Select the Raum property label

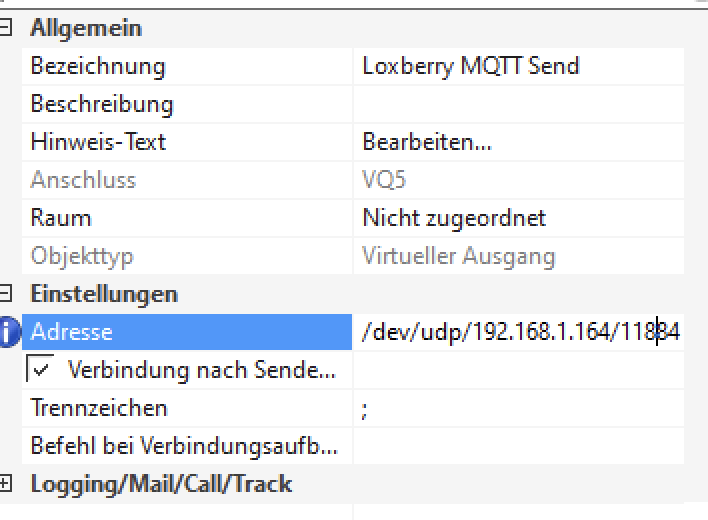tap(61, 218)
